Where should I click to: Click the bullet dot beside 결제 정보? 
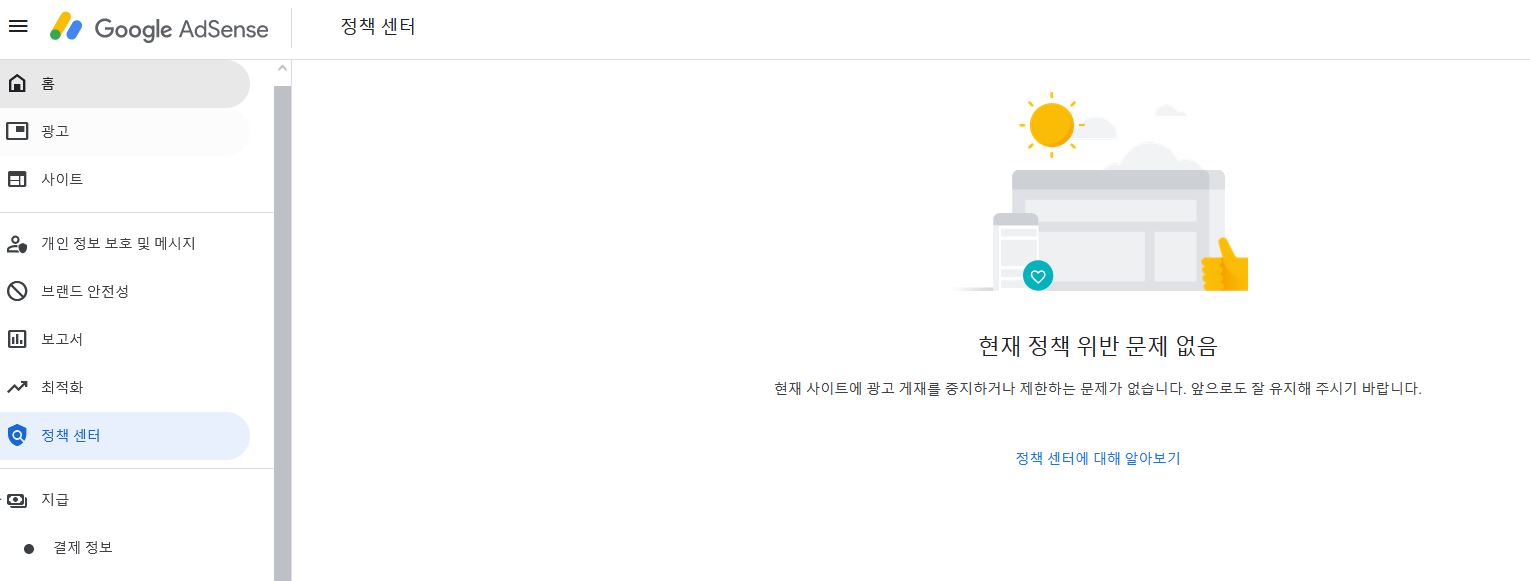29,548
